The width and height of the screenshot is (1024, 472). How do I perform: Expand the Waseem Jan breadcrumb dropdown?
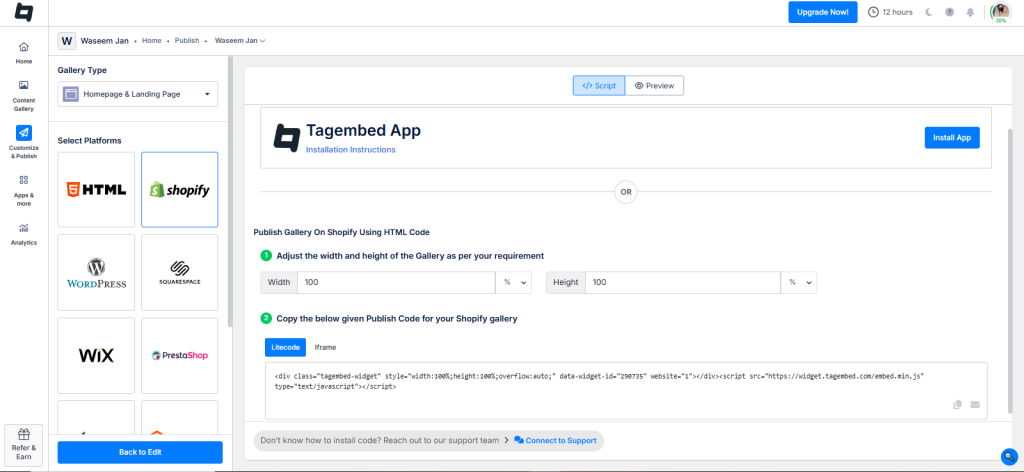[x=240, y=40]
